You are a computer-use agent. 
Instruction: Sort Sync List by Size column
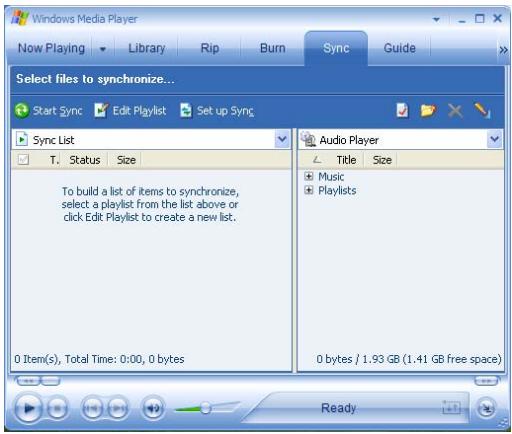coord(126,160)
